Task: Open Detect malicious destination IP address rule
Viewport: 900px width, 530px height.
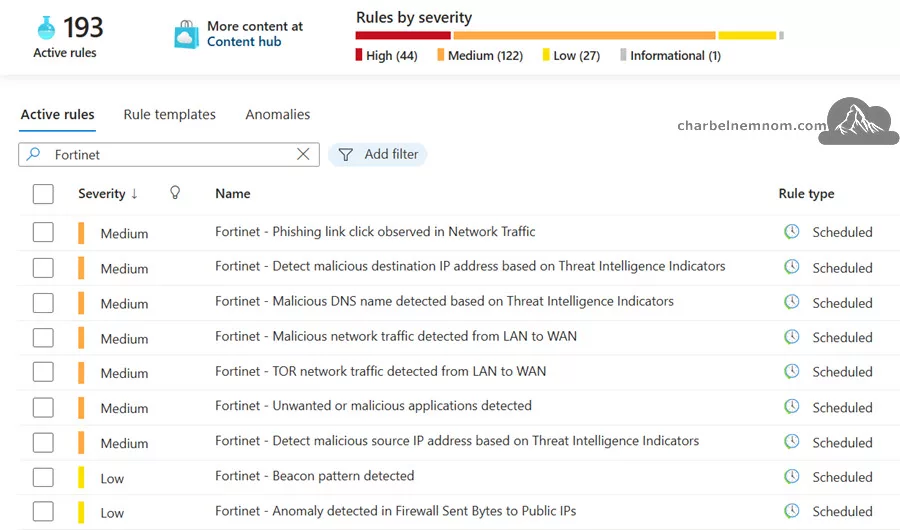Action: coord(470,266)
